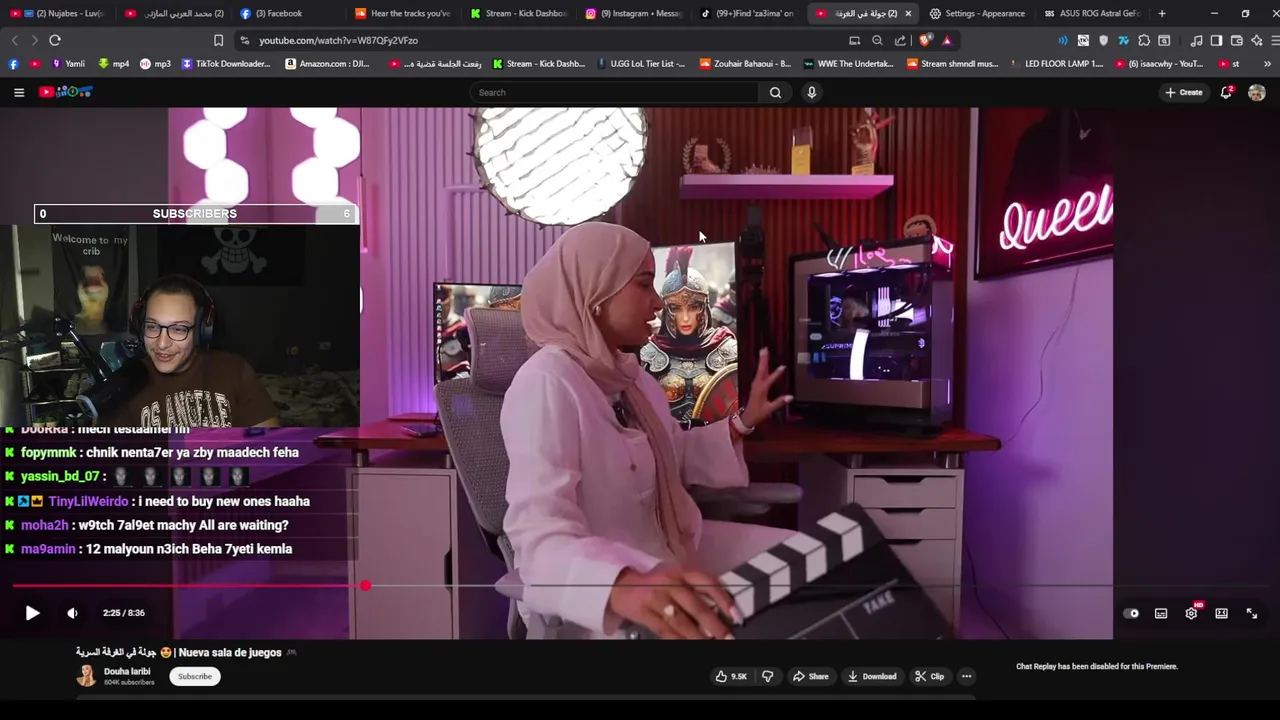
Task: Toggle the browser sidebar panel
Action: [x=1216, y=40]
